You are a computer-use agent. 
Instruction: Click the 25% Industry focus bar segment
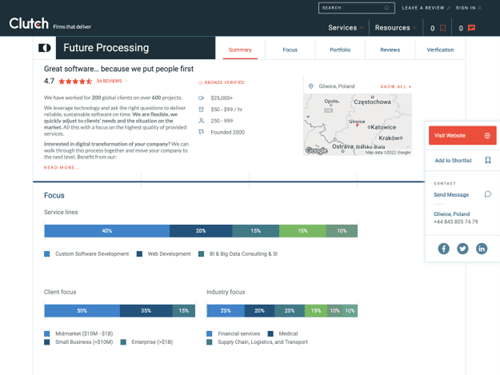[226, 311]
